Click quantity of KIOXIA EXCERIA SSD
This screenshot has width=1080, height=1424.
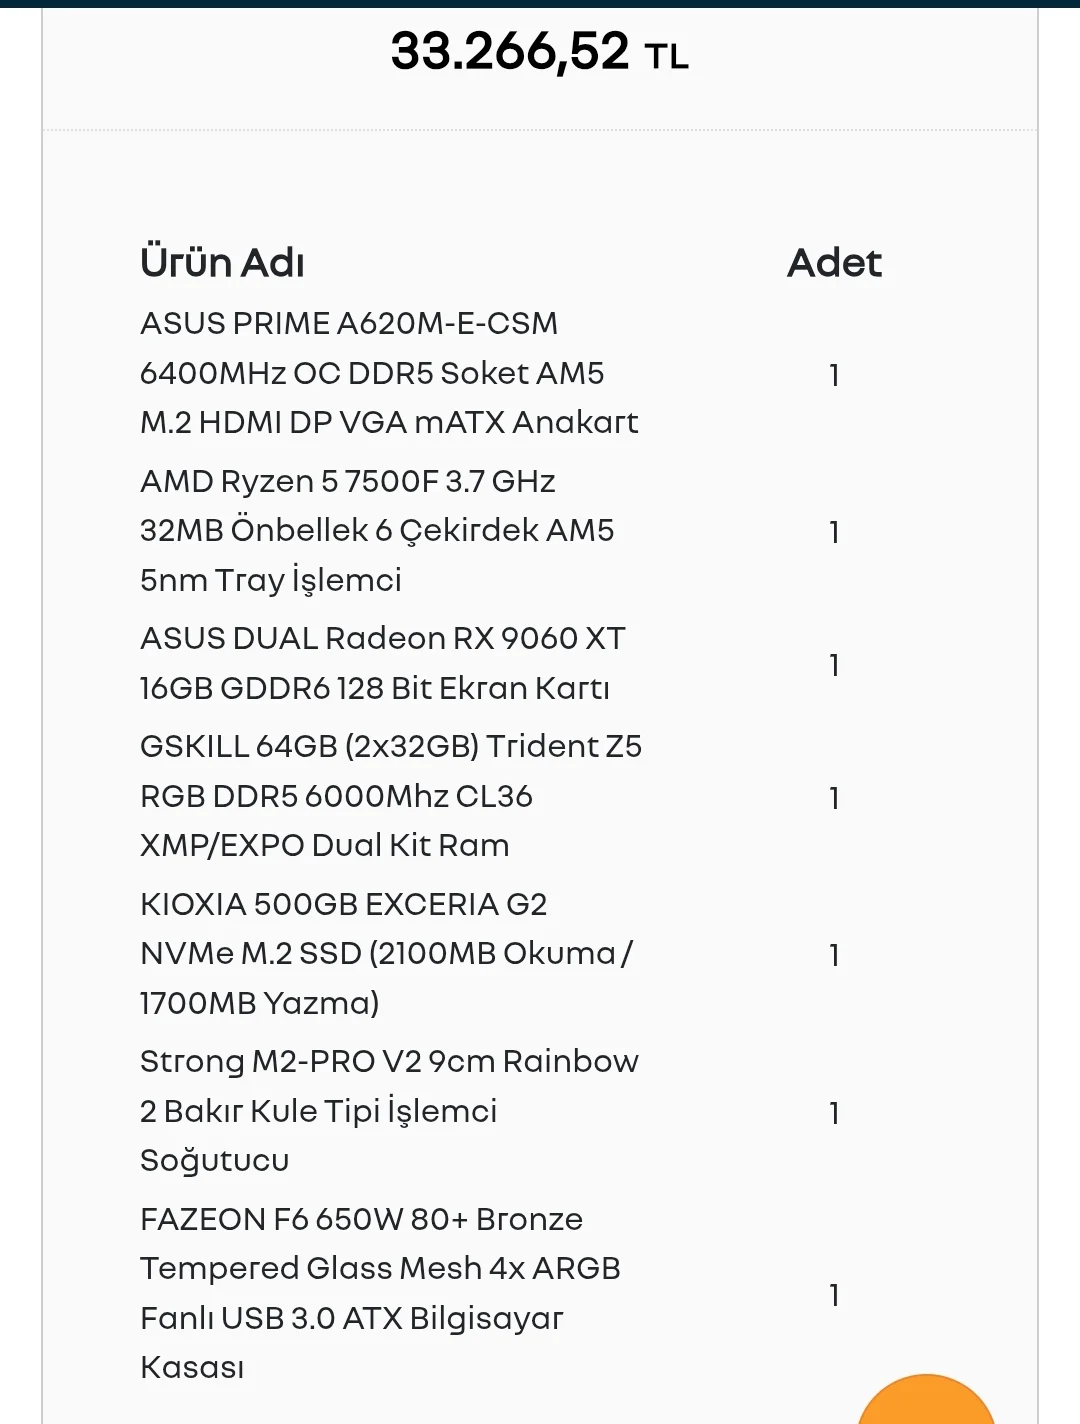[x=834, y=955]
